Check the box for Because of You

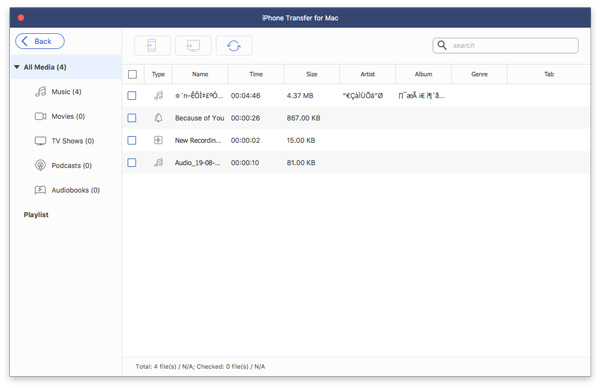point(132,118)
